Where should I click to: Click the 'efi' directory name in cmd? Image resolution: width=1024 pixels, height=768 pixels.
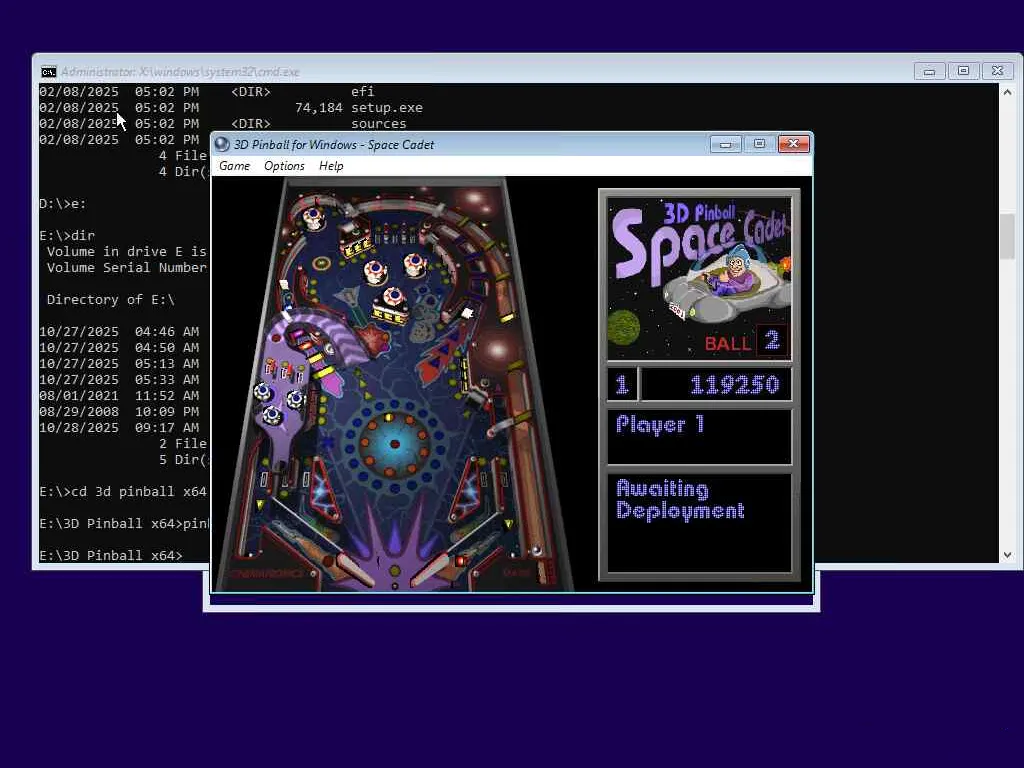click(362, 91)
